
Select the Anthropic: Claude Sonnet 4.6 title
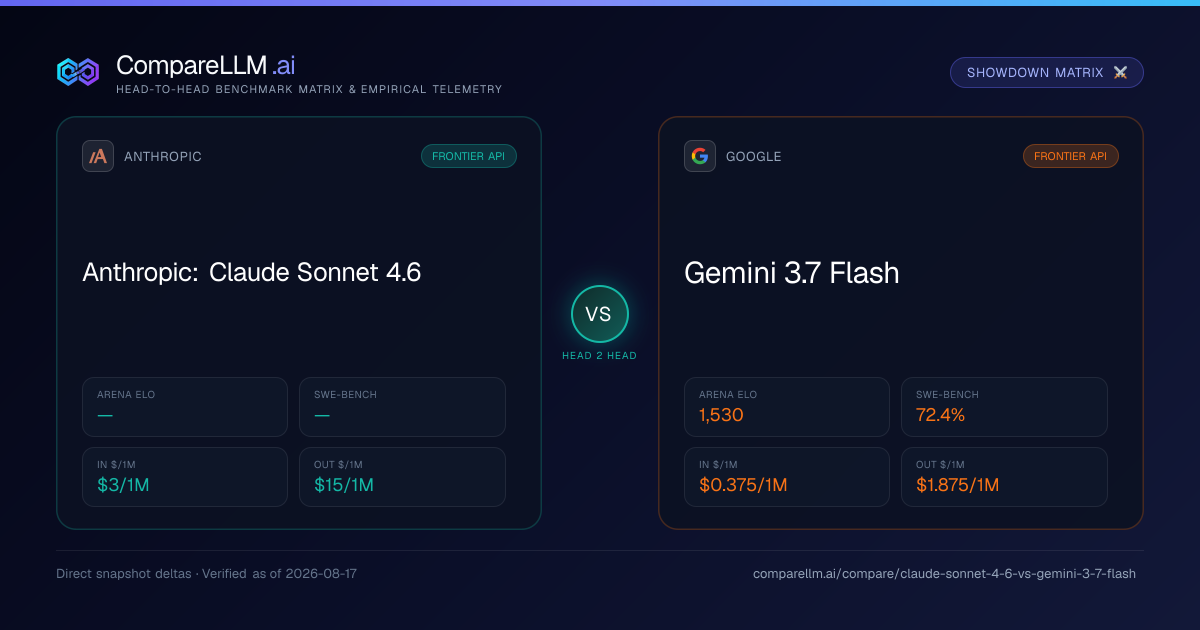(252, 273)
